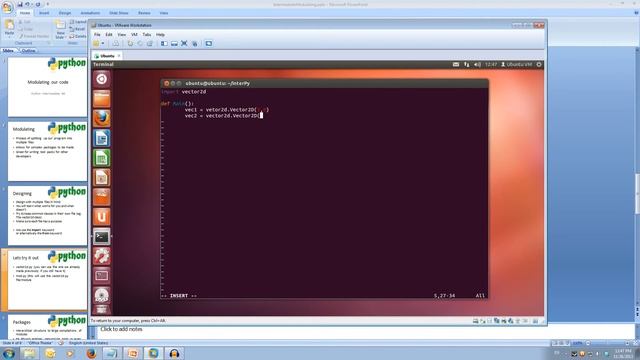Open Ubuntu One from the launcher
Viewport: 640px width, 360px height.
point(102,217)
